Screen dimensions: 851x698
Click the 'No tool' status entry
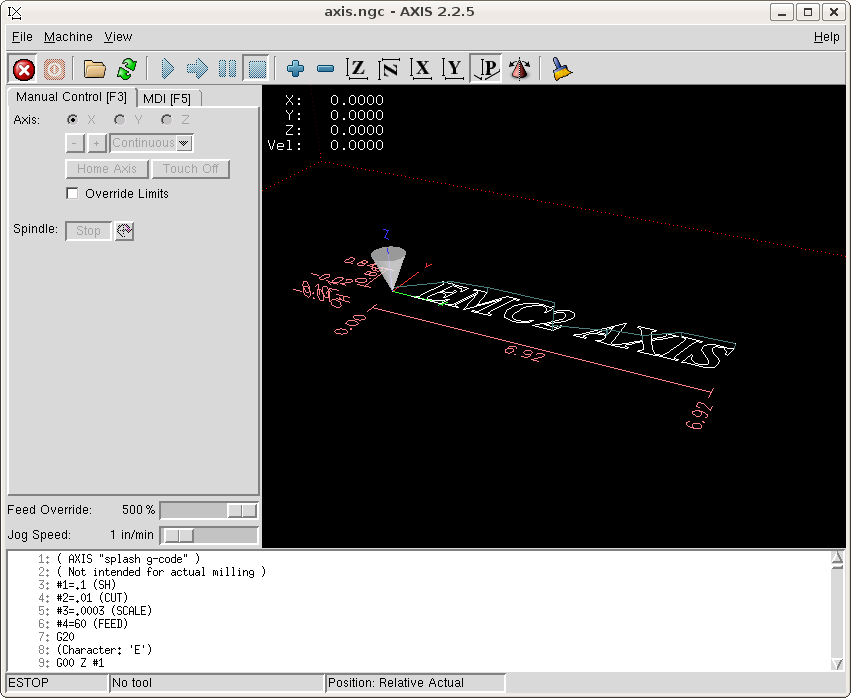(x=217, y=683)
